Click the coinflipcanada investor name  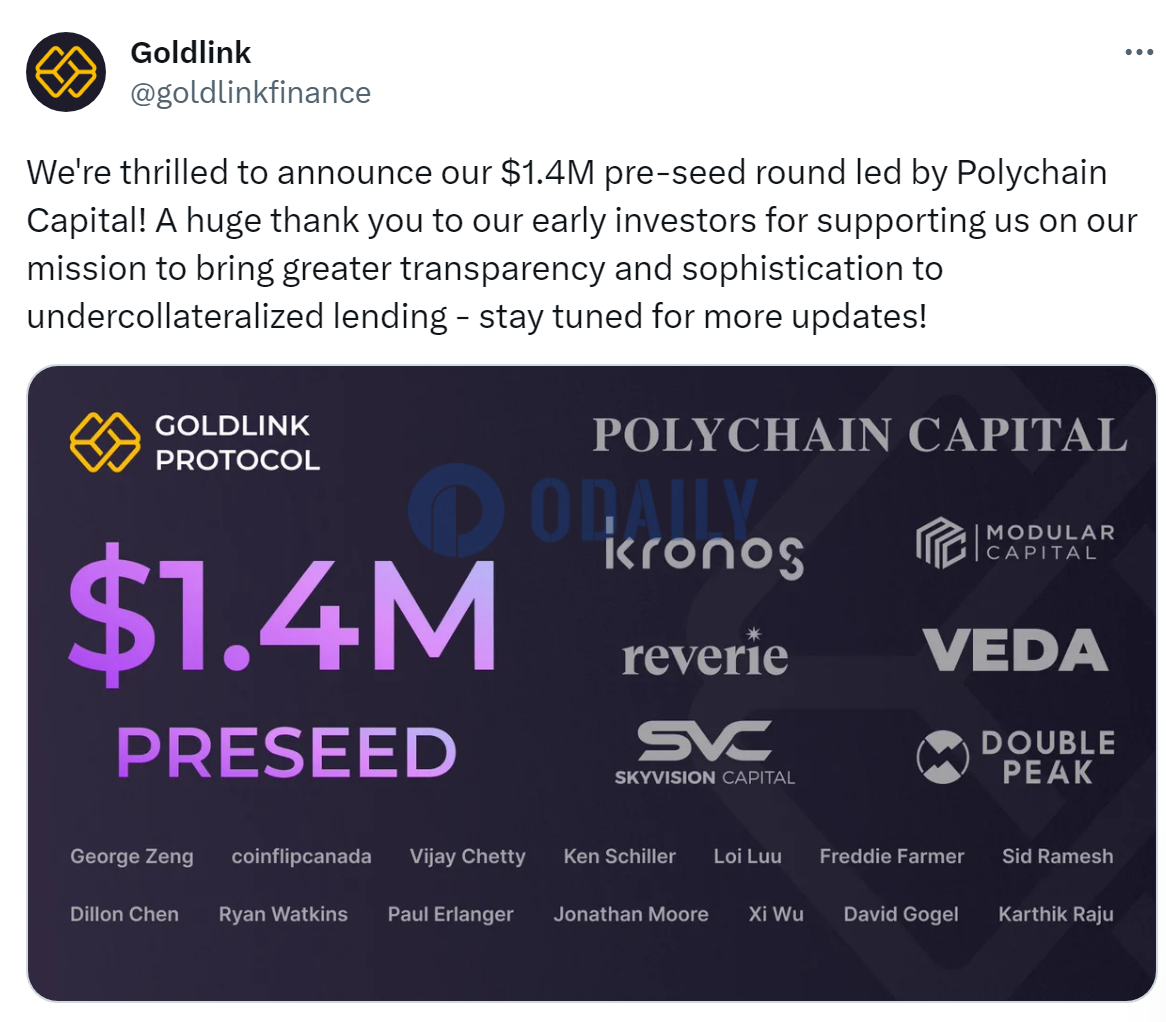pyautogui.click(x=301, y=856)
